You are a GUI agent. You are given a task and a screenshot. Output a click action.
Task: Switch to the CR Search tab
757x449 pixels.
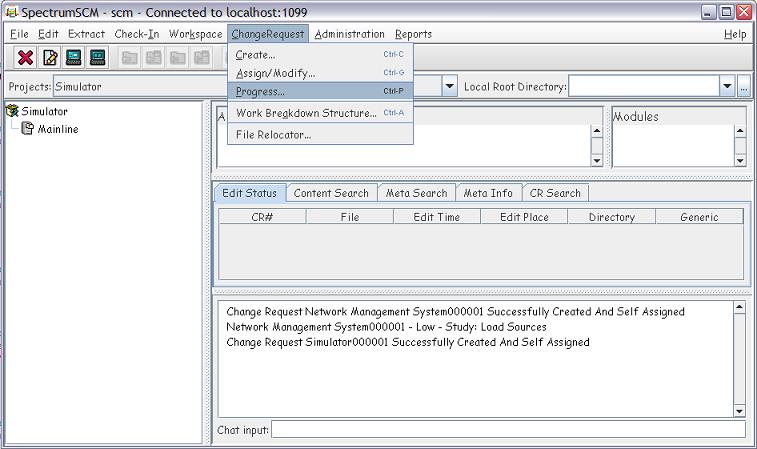pos(555,193)
